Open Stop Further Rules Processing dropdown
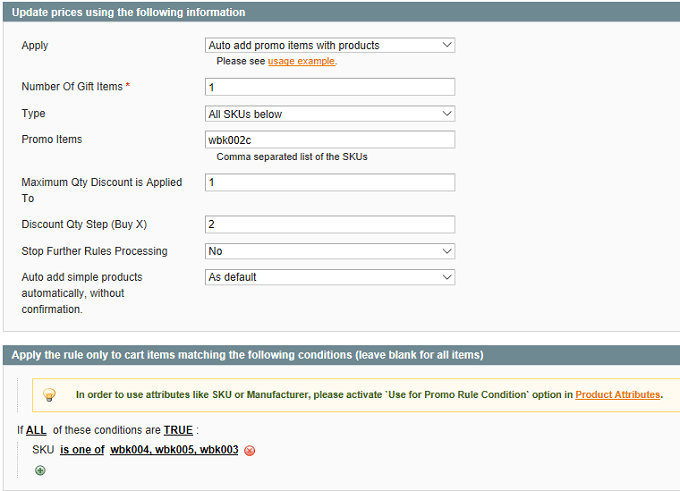This screenshot has width=680, height=491. pyautogui.click(x=330, y=251)
